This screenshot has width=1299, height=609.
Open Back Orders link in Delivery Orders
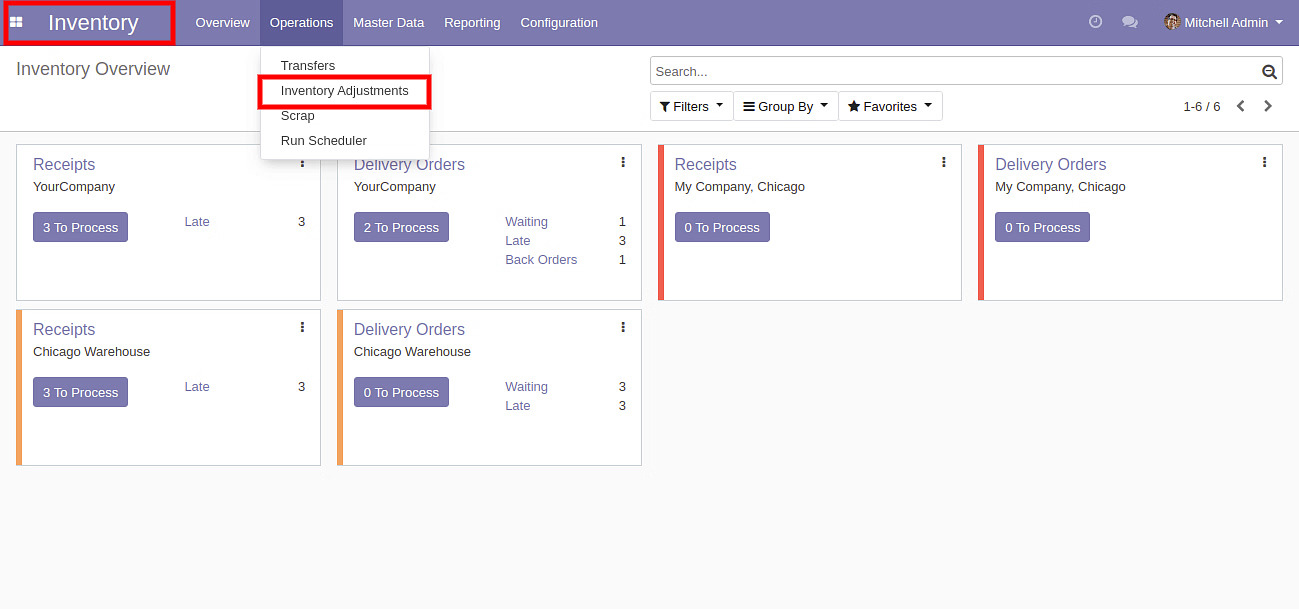point(541,260)
